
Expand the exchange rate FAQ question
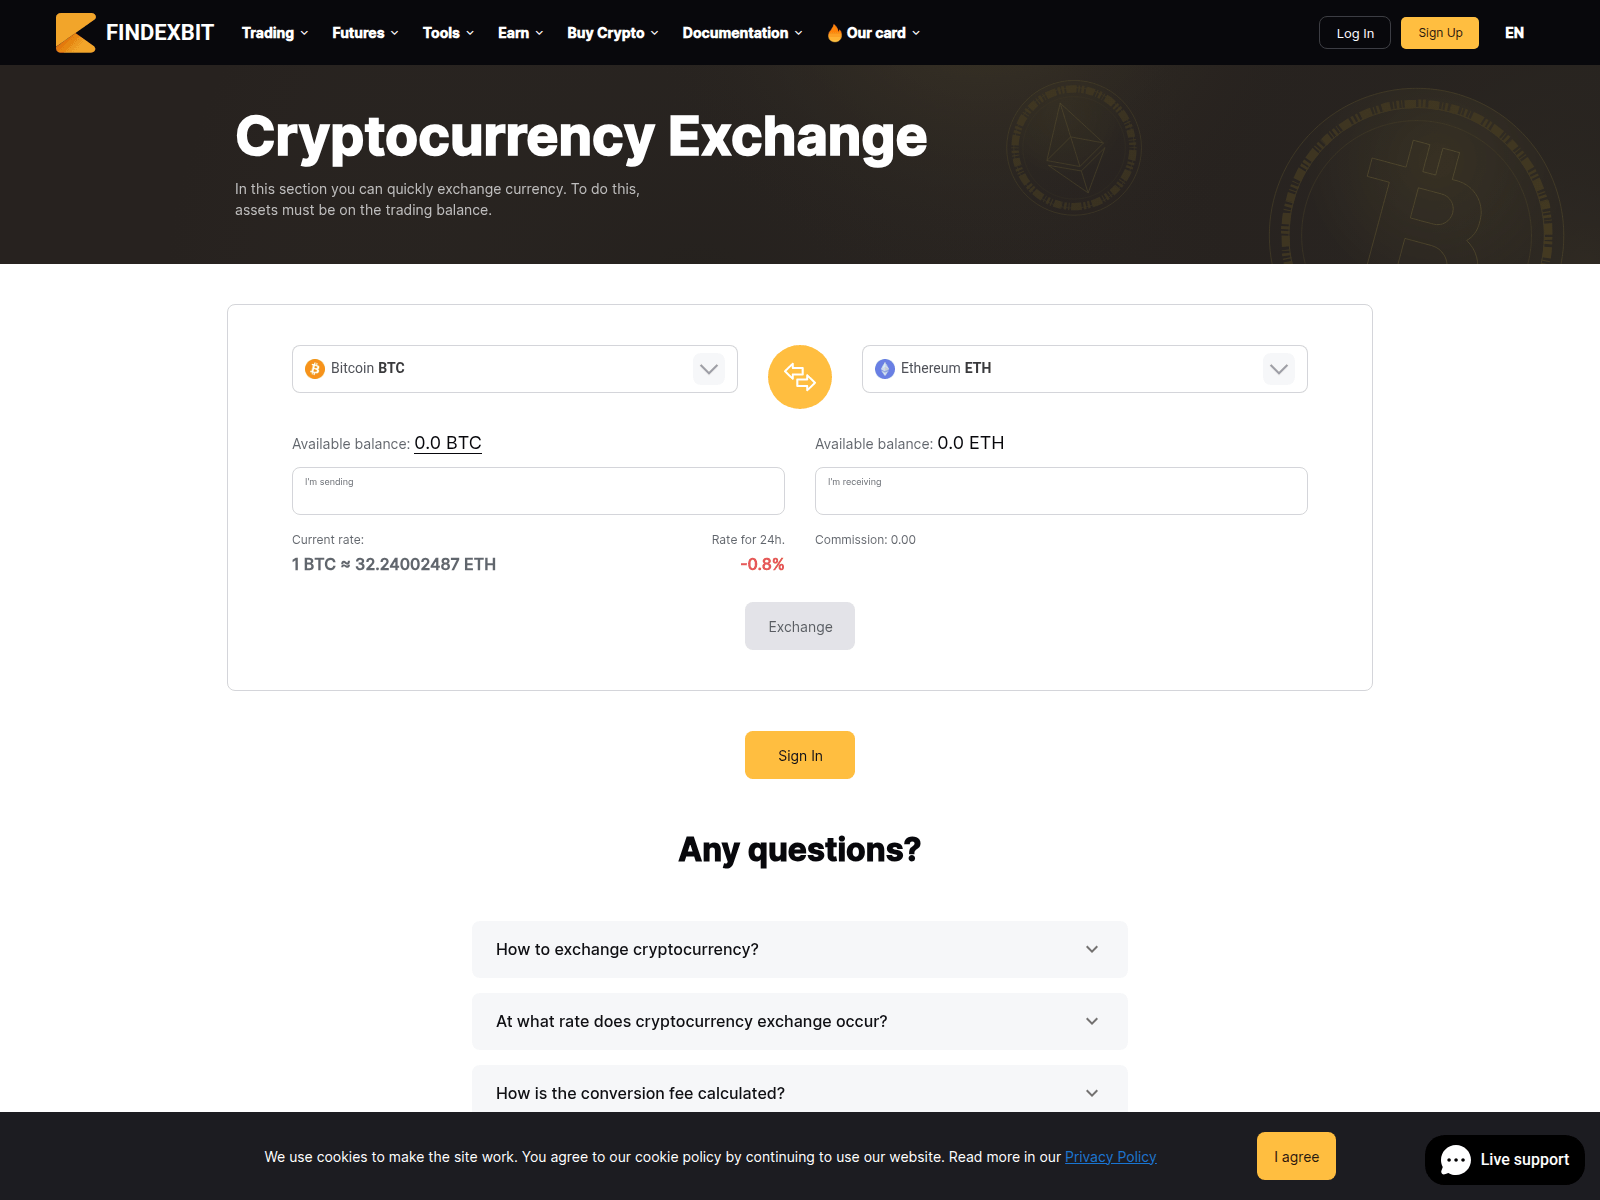(799, 1021)
